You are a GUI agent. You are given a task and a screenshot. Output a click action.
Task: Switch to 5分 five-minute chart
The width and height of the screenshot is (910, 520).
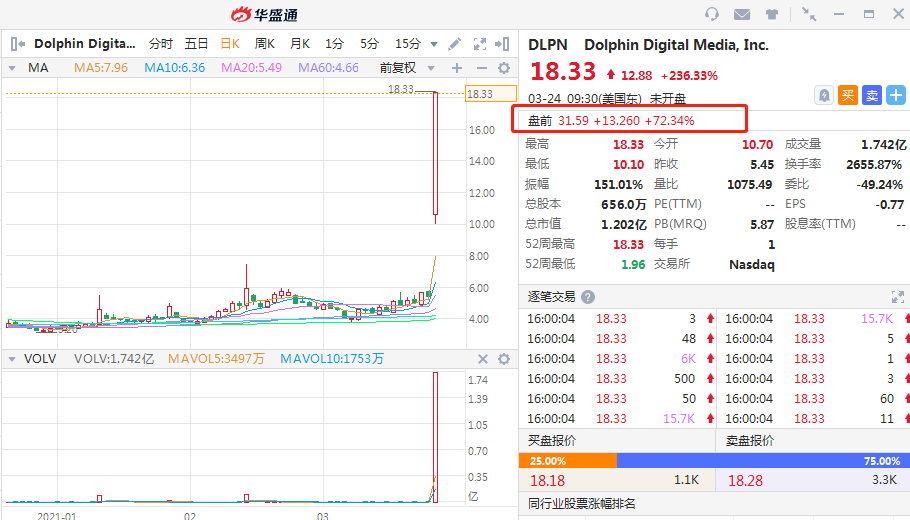coord(369,44)
